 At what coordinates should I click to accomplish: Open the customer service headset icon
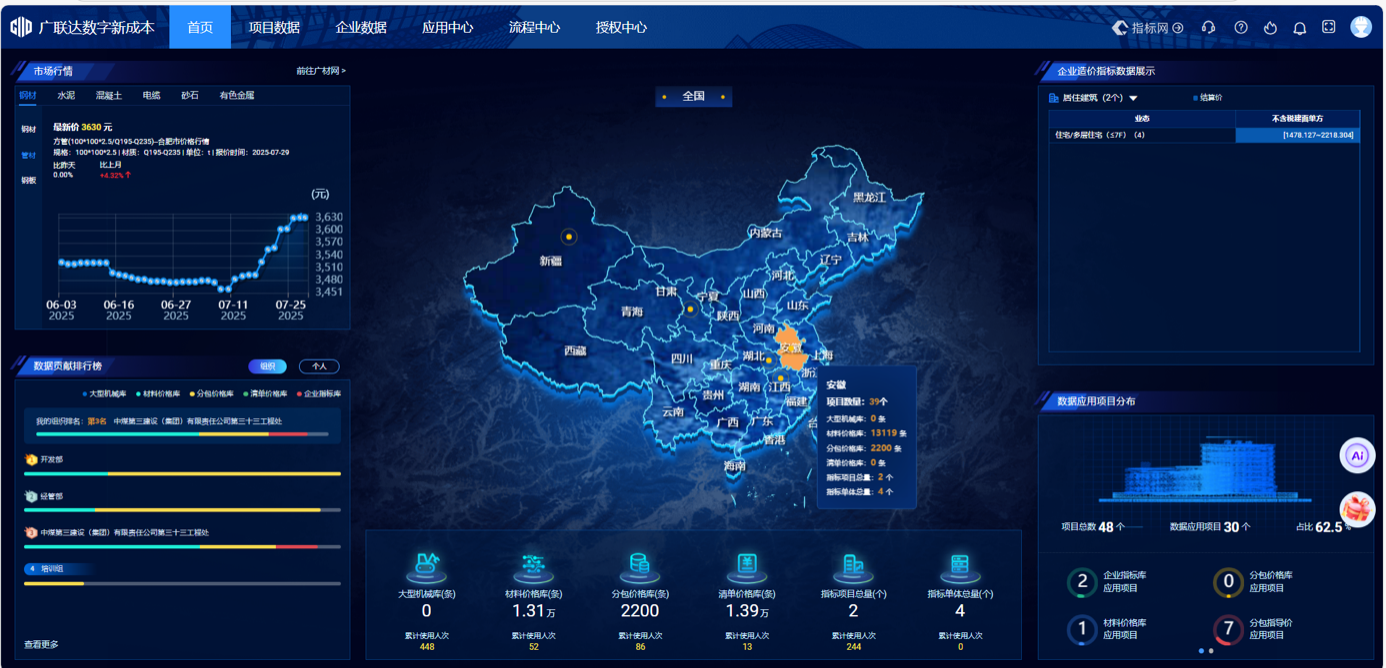tap(1209, 28)
